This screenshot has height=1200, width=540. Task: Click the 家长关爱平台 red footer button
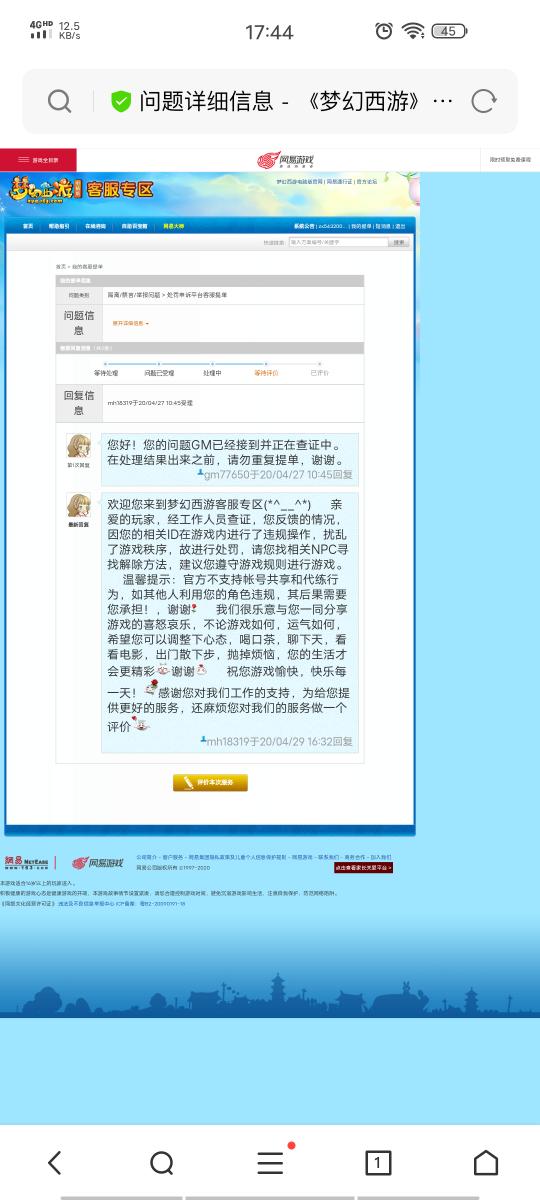363,868
